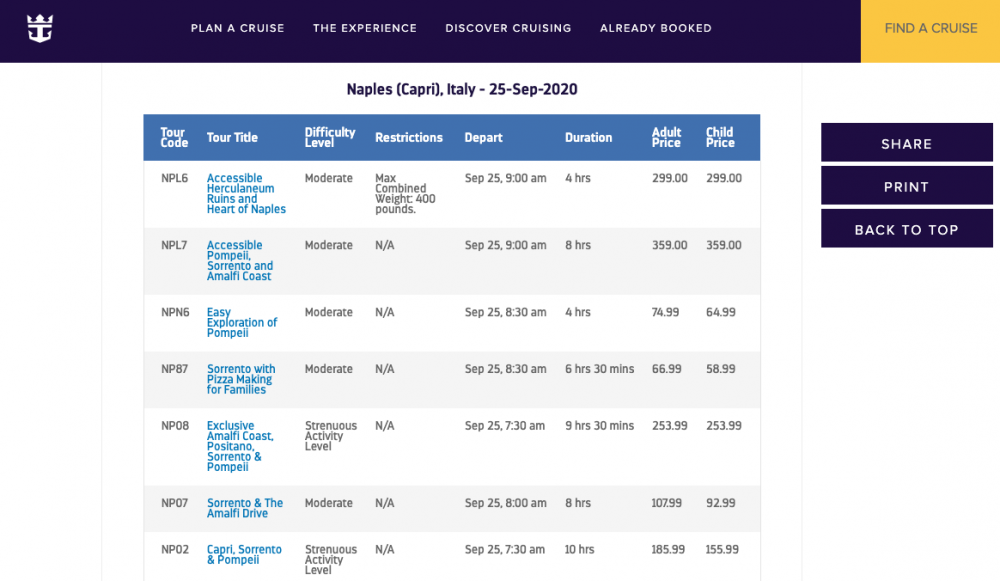Image resolution: width=1000 pixels, height=581 pixels.
Task: Open Exclusive Amalfi Coast, Positano, Sorrento & Pompeii link
Action: pyautogui.click(x=240, y=446)
